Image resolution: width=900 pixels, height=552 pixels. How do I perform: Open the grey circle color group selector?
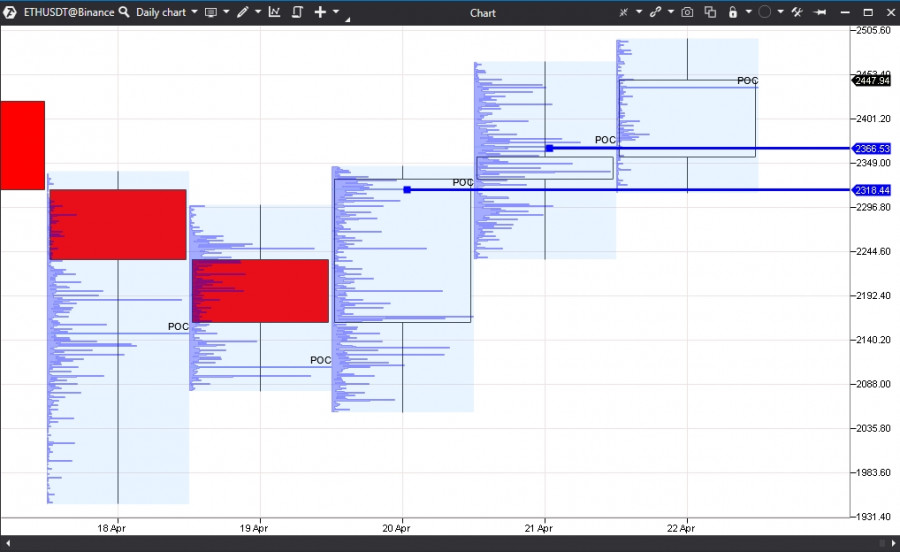click(765, 12)
